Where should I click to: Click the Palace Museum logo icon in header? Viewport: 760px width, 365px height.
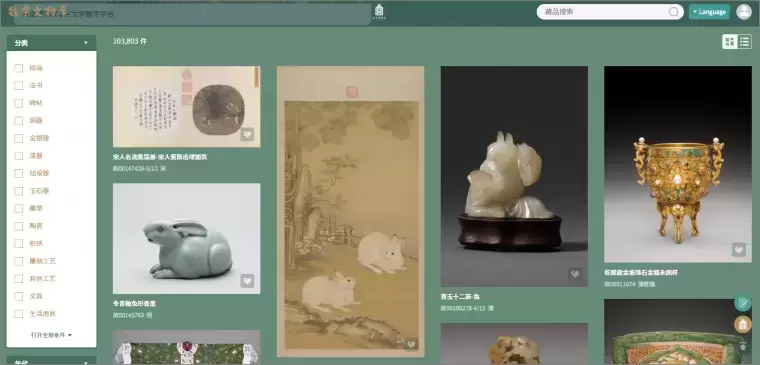(380, 12)
